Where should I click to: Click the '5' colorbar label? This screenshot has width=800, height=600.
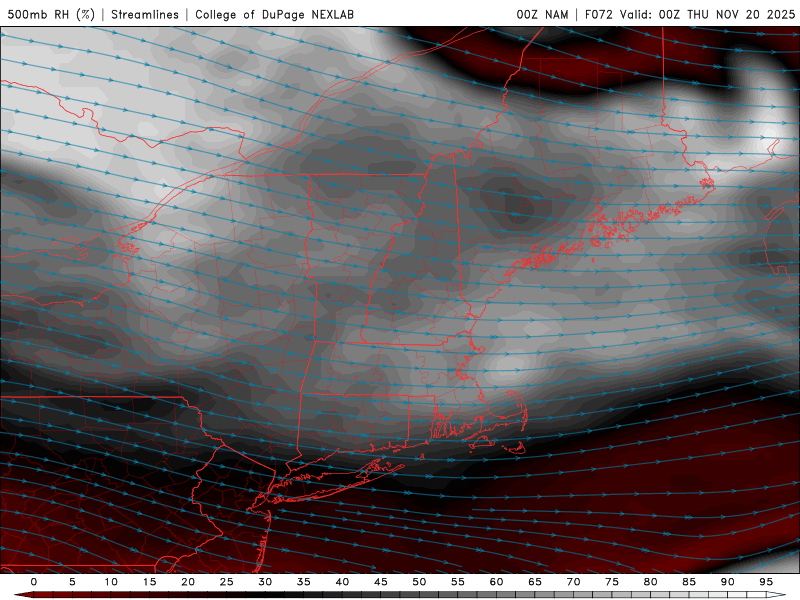tap(72, 582)
